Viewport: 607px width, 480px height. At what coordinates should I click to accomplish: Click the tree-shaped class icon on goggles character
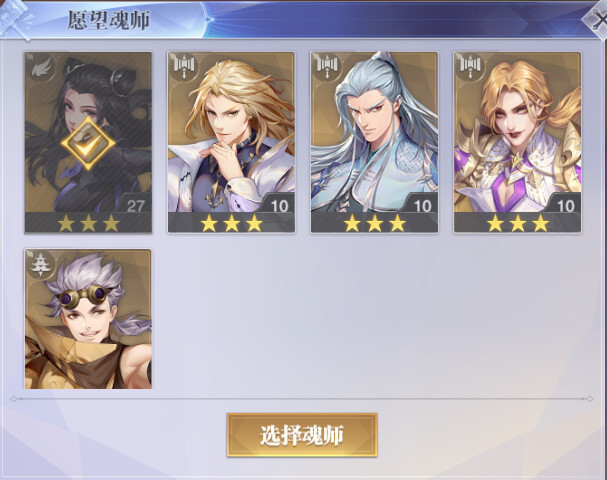tap(40, 264)
